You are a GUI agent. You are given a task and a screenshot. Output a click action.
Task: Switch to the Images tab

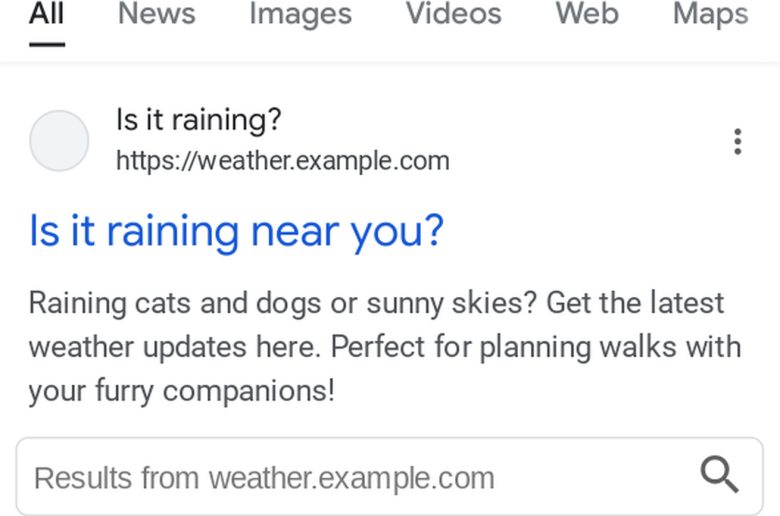pos(300,14)
